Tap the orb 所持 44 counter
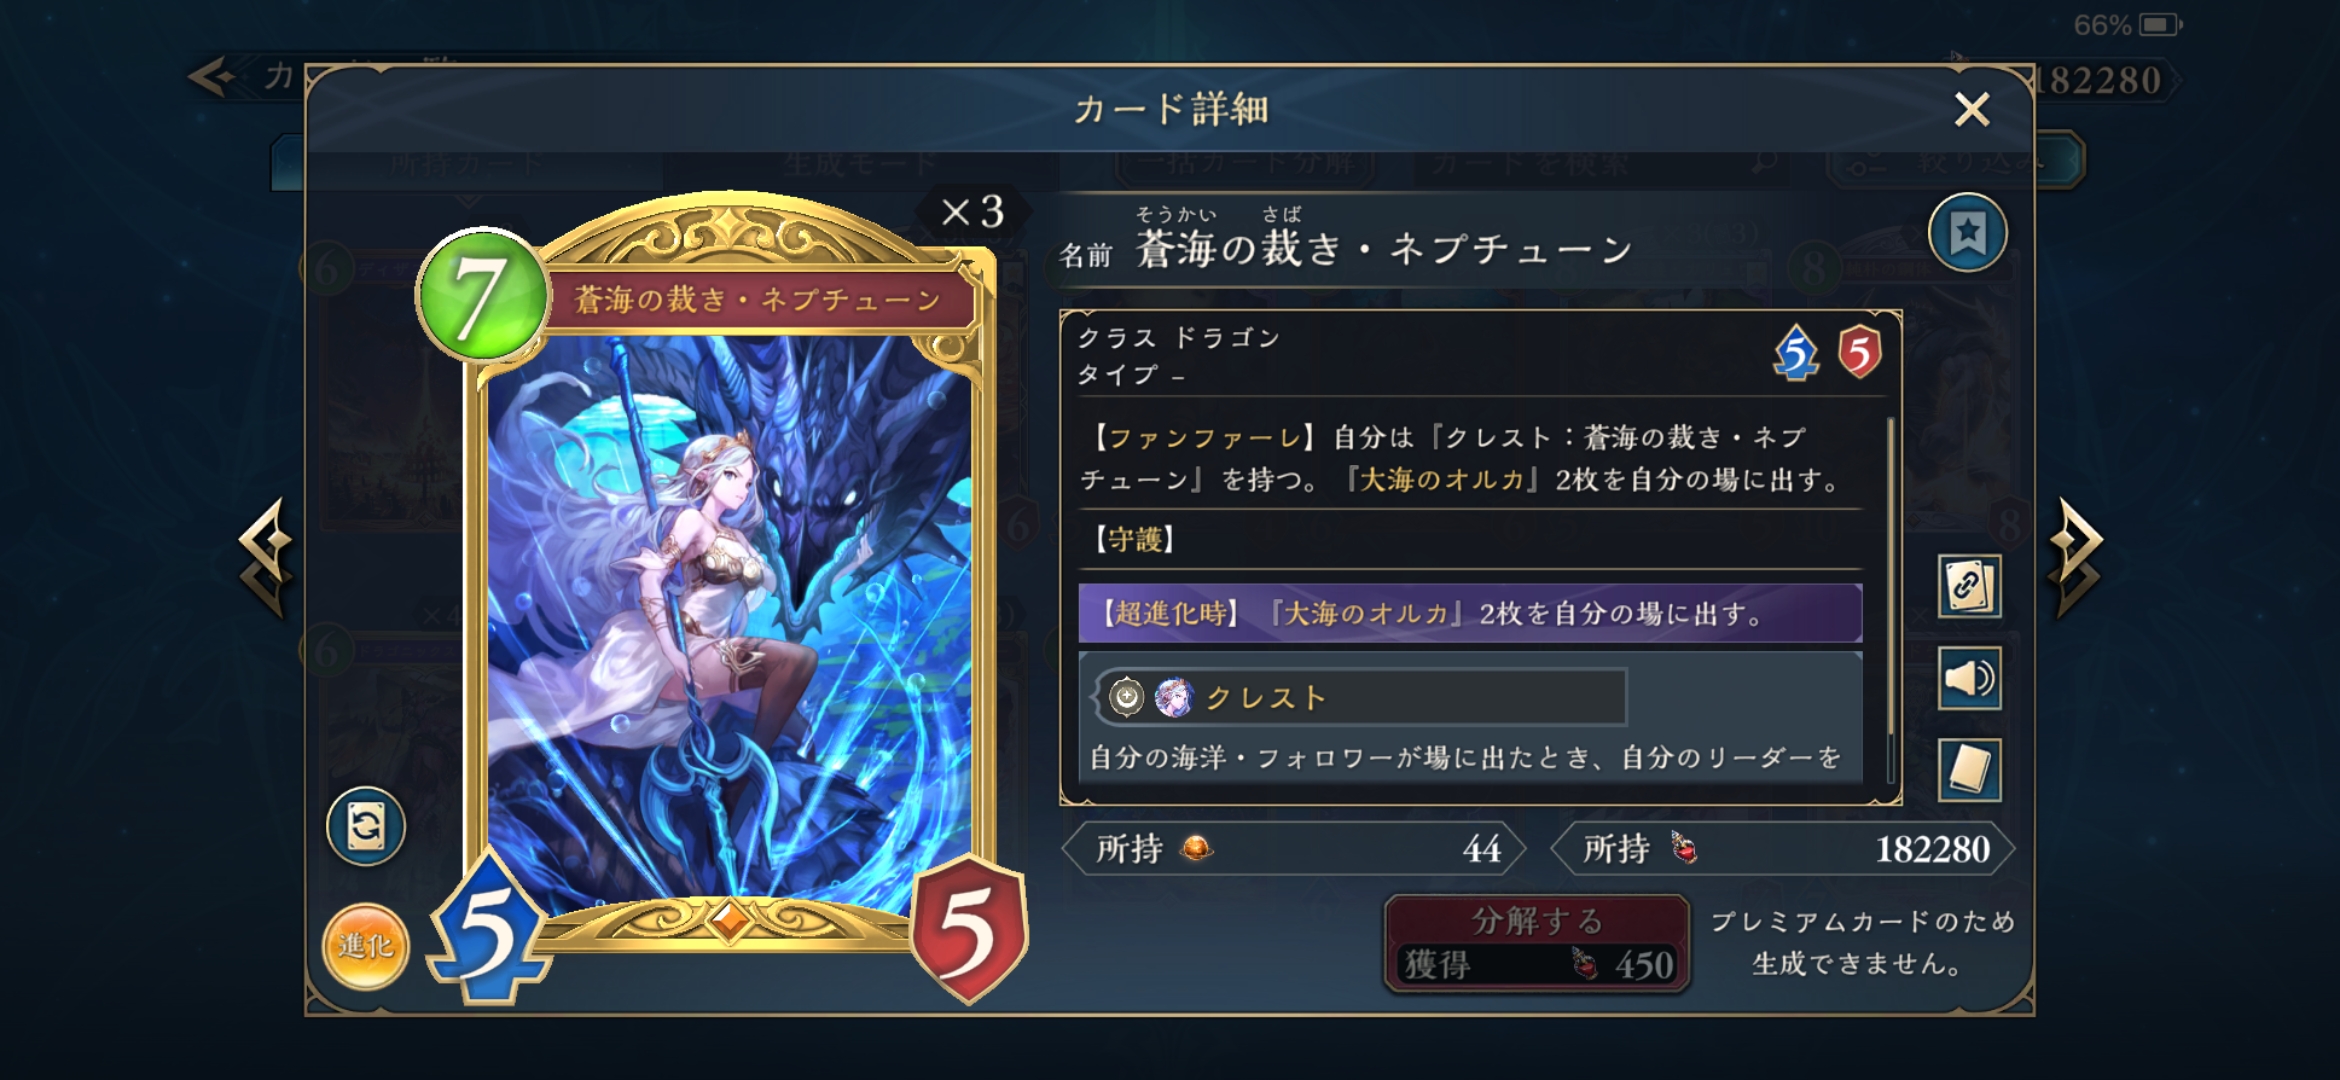This screenshot has height=1080, width=2340. pyautogui.click(x=1294, y=849)
